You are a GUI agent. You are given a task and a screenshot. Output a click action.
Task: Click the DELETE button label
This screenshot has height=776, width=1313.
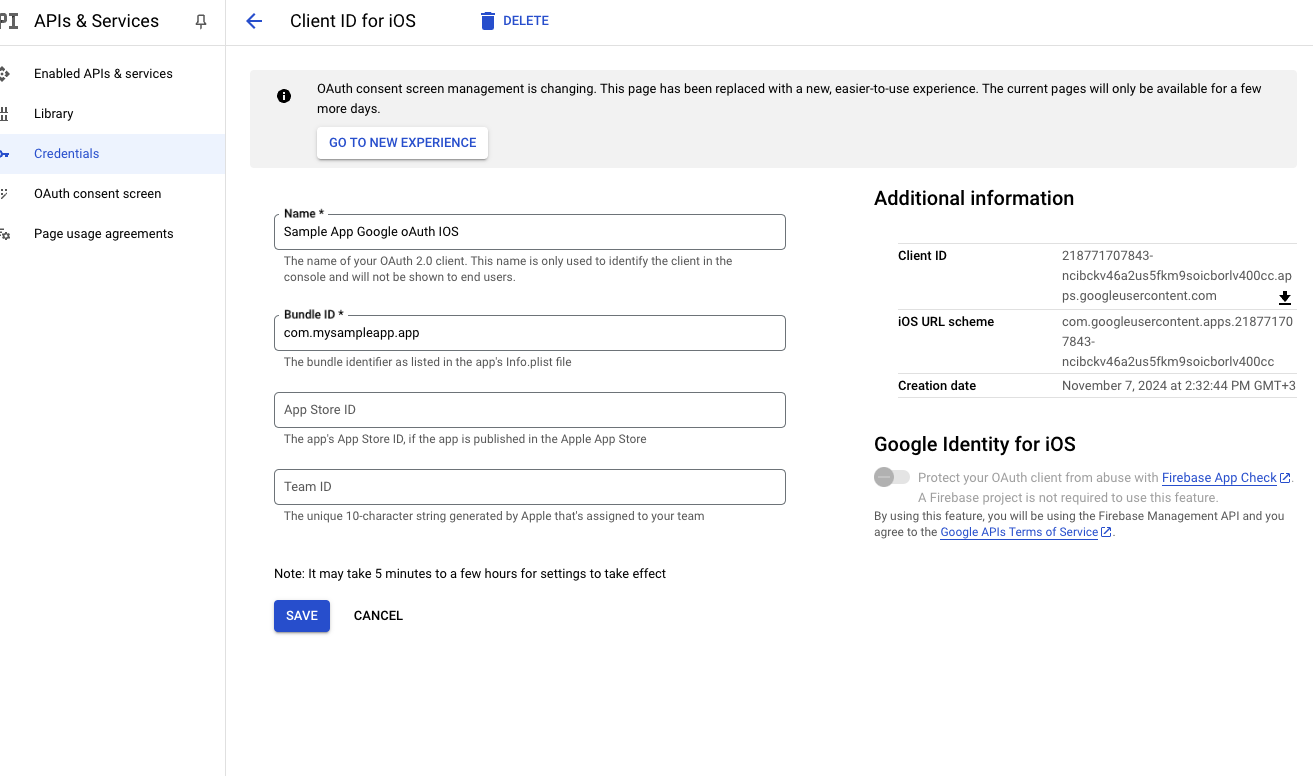[x=526, y=21]
